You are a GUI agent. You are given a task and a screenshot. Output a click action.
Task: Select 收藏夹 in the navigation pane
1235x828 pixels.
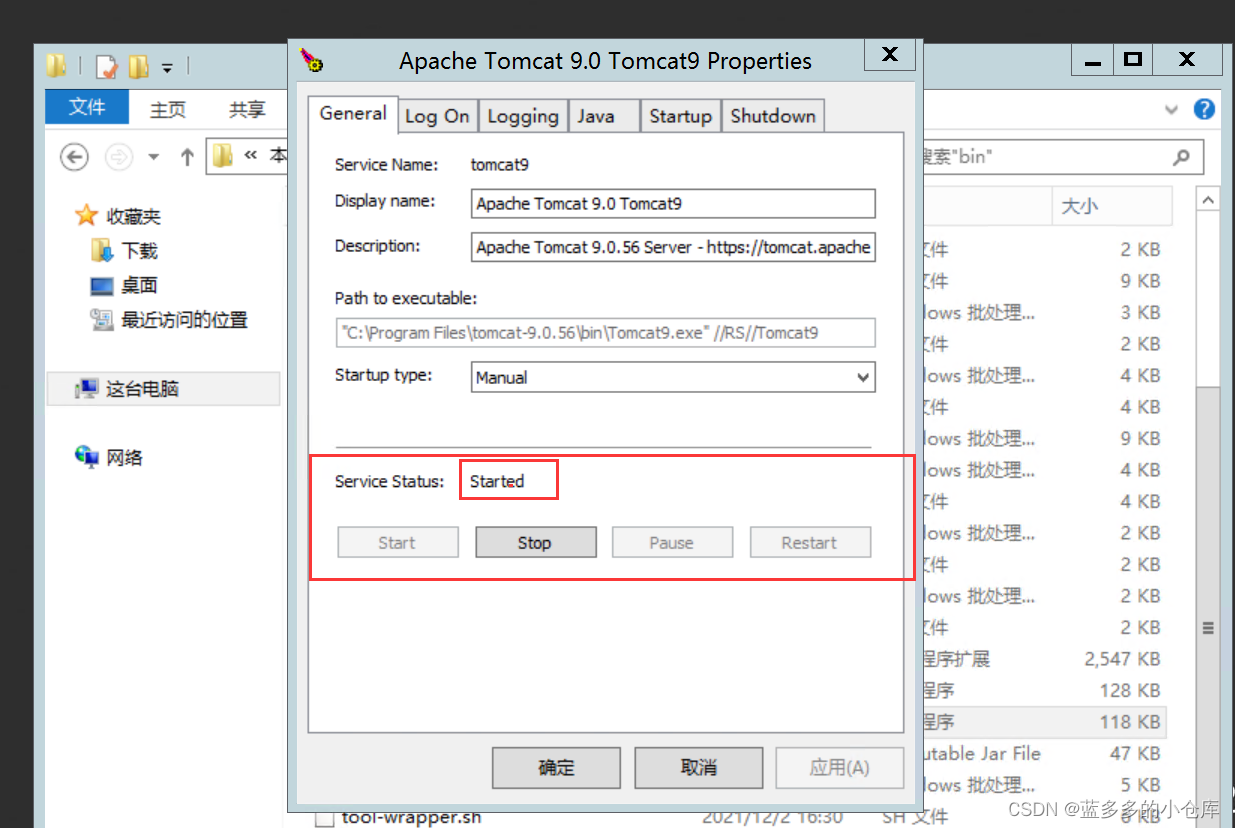[x=133, y=216]
